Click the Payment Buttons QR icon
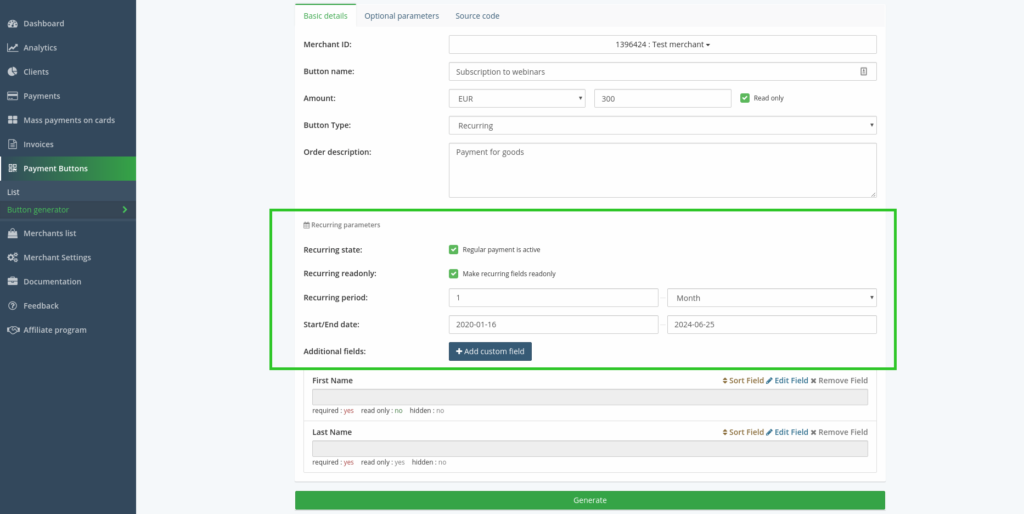 coord(12,169)
